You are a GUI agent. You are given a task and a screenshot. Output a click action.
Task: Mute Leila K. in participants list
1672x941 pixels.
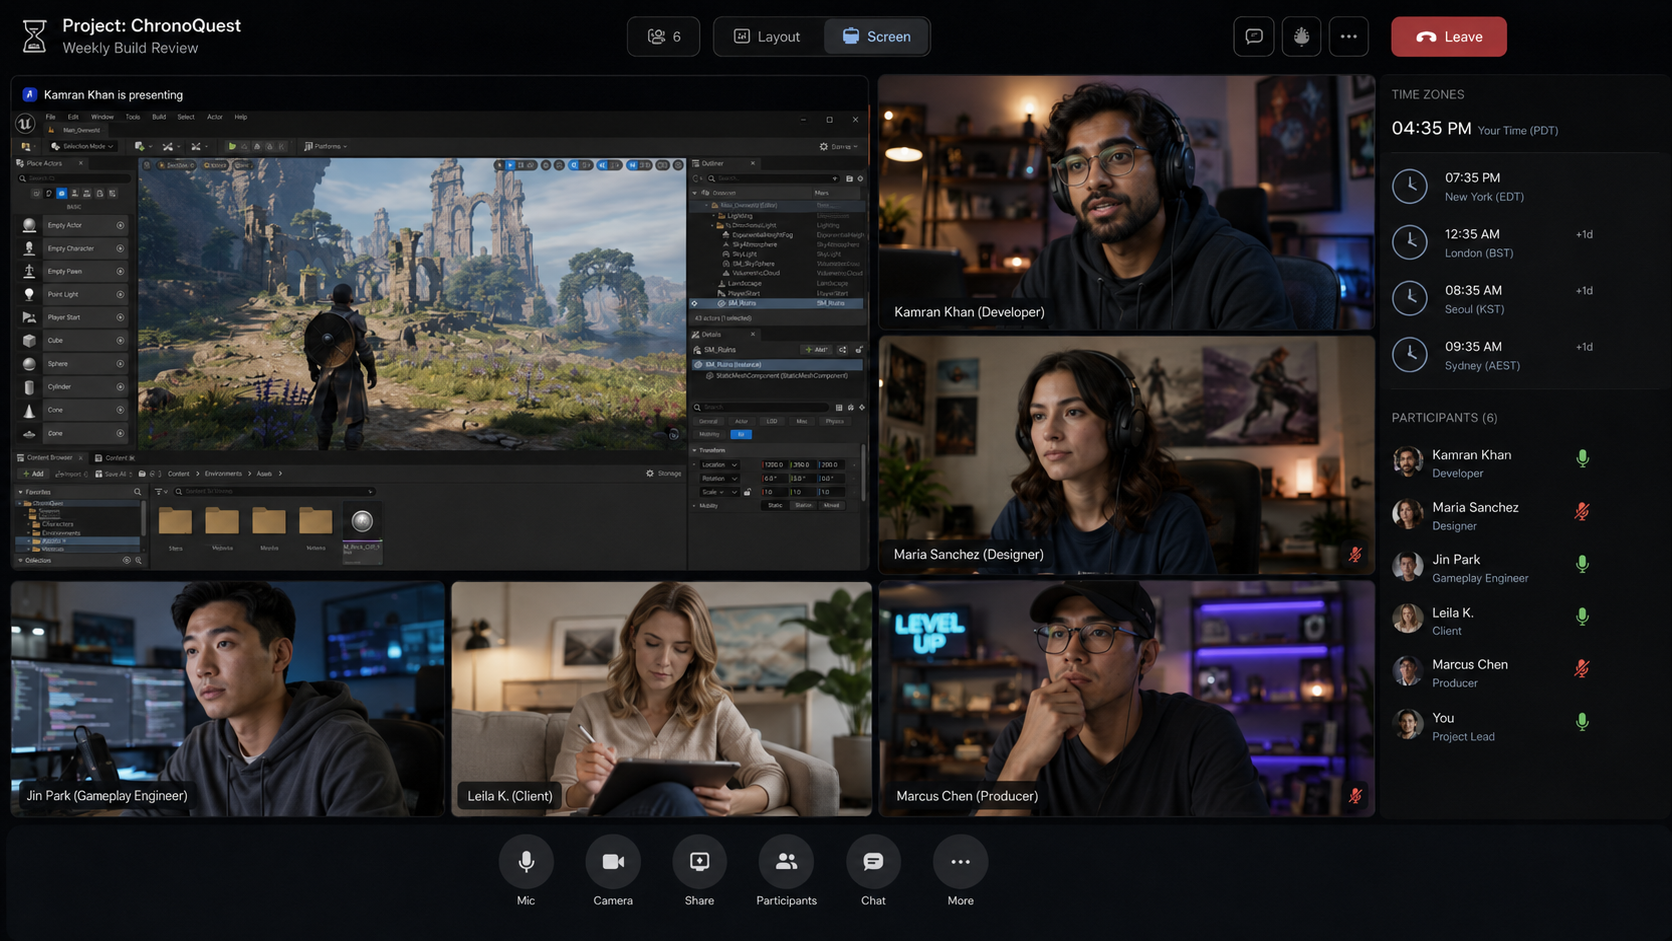point(1582,617)
